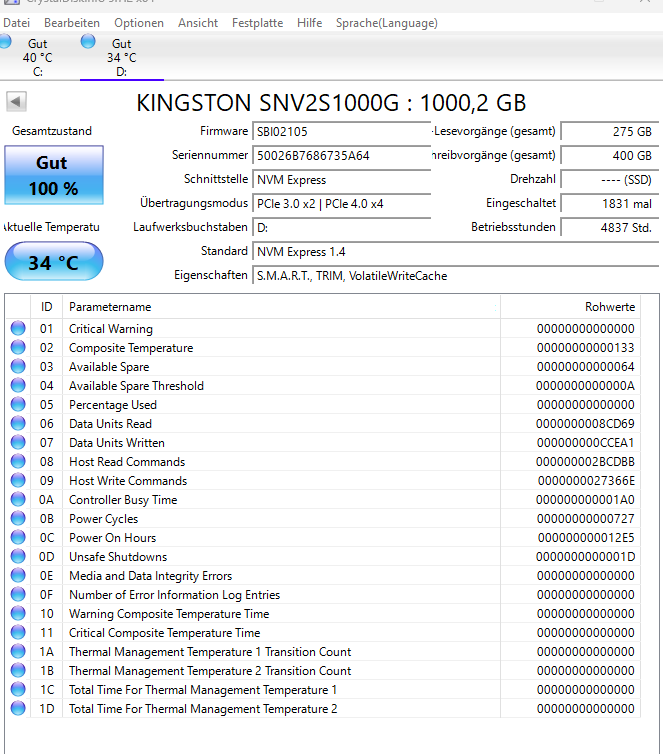Click status icon for Power On Hours
The height and width of the screenshot is (754, 663).
point(18,537)
